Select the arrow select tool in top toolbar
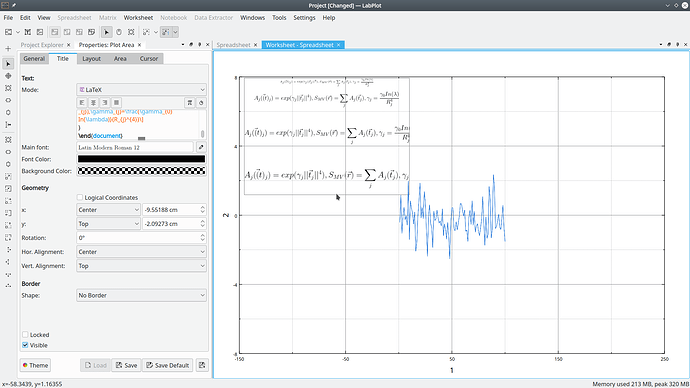Image resolution: width=690 pixels, height=388 pixels. coord(106,32)
